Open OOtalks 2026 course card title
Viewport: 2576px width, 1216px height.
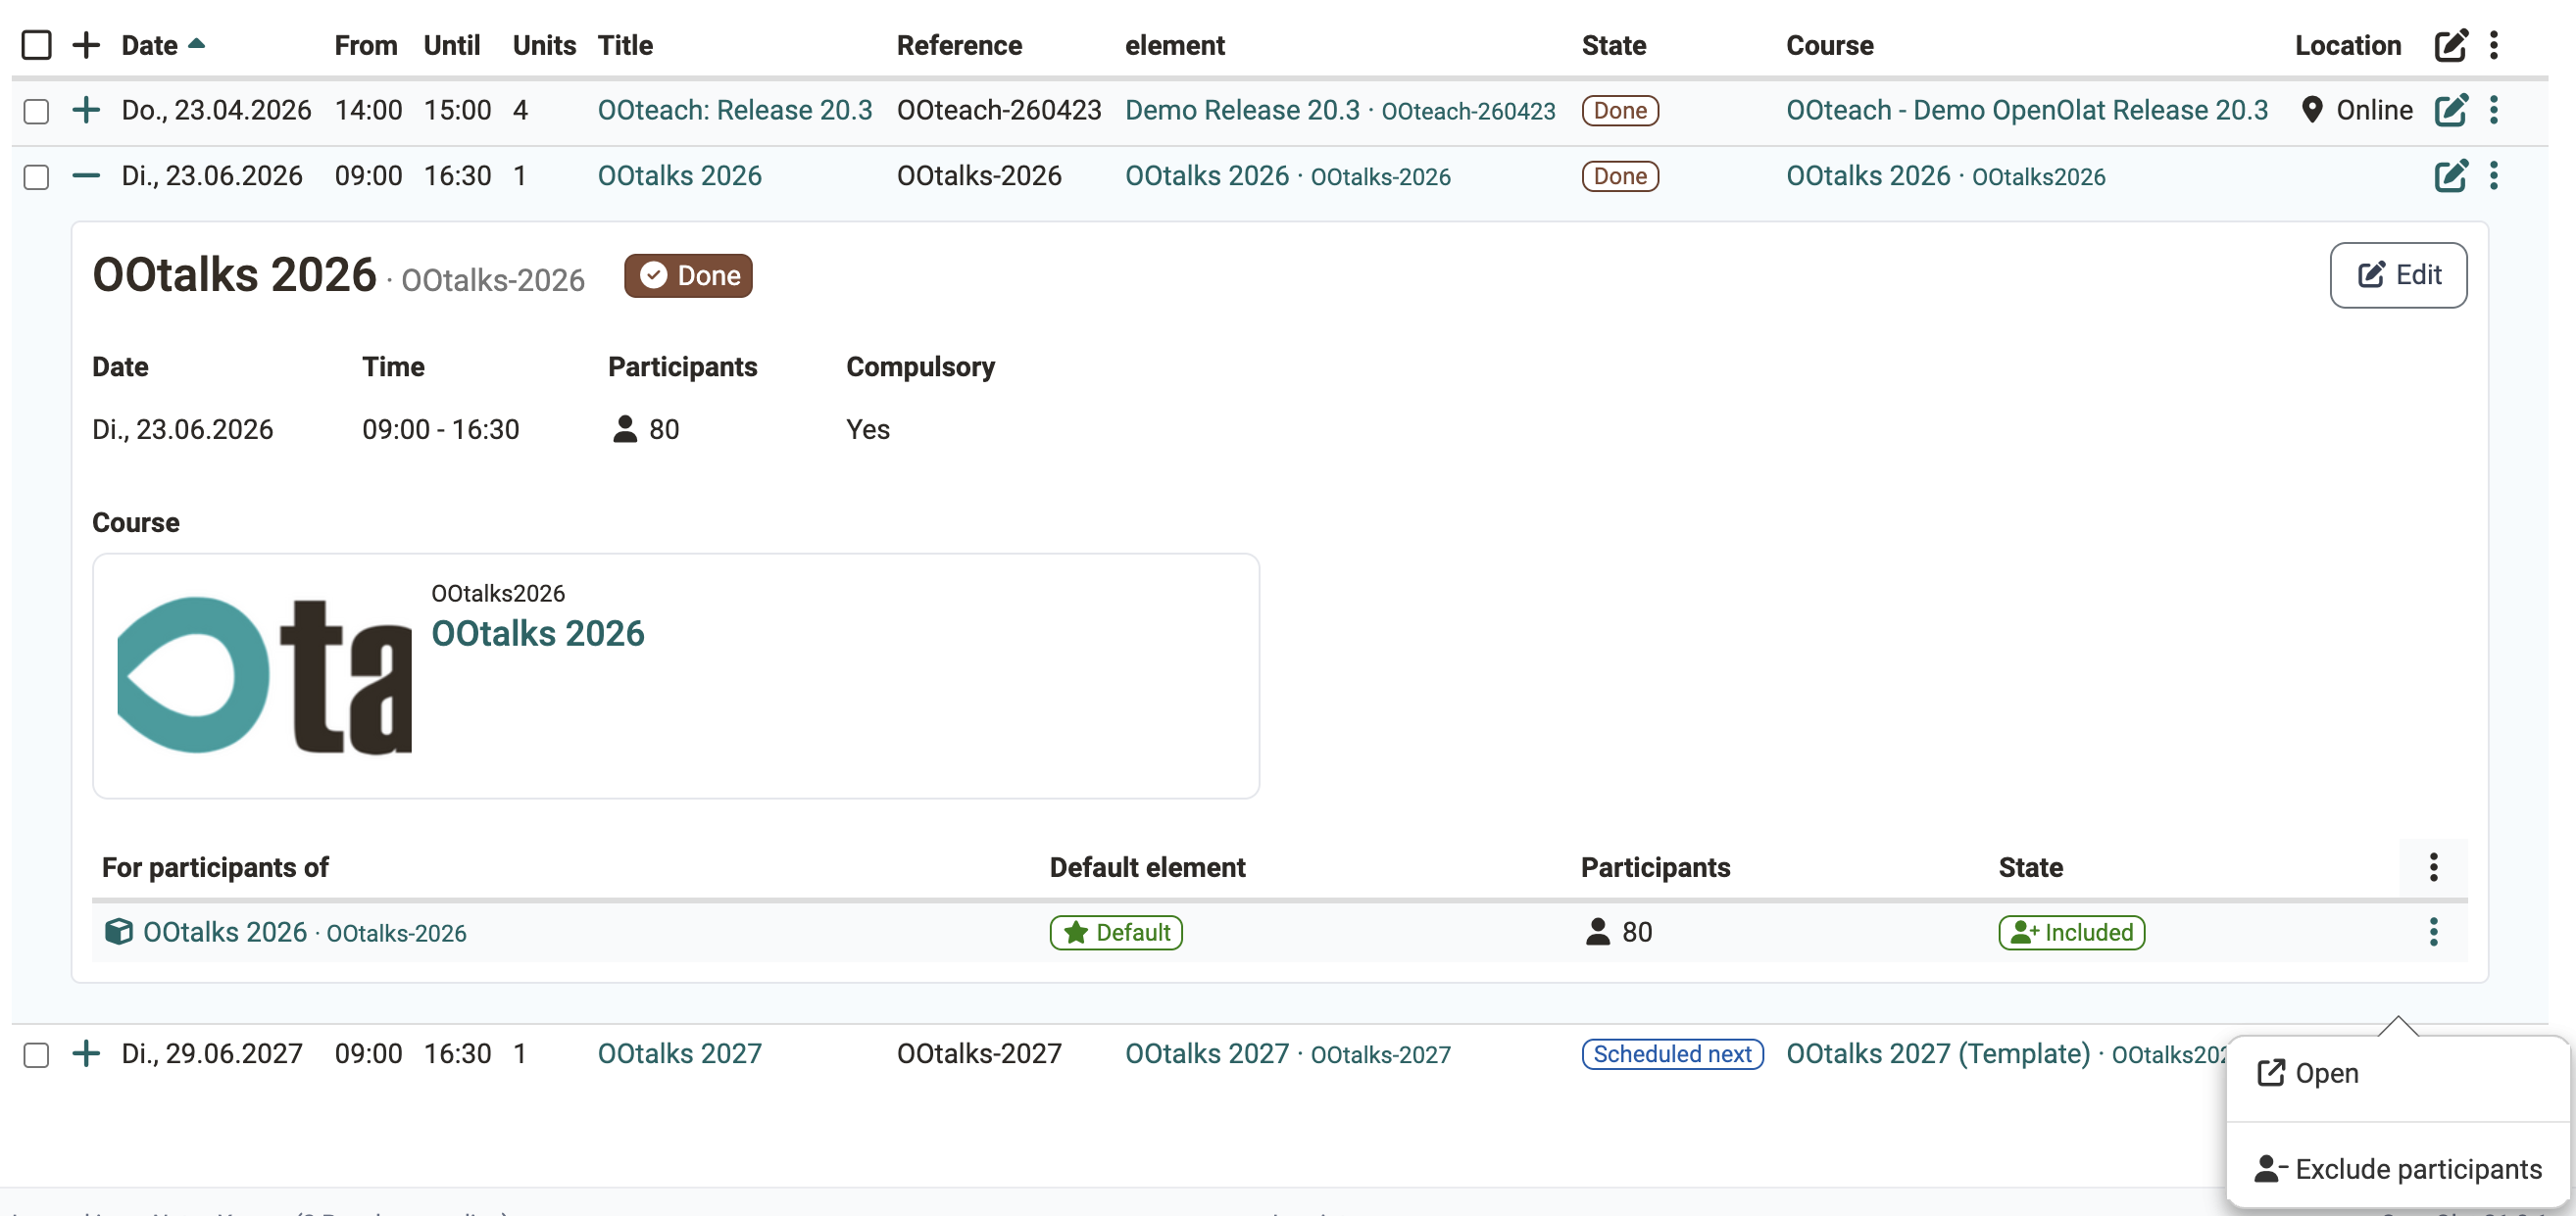coord(538,633)
